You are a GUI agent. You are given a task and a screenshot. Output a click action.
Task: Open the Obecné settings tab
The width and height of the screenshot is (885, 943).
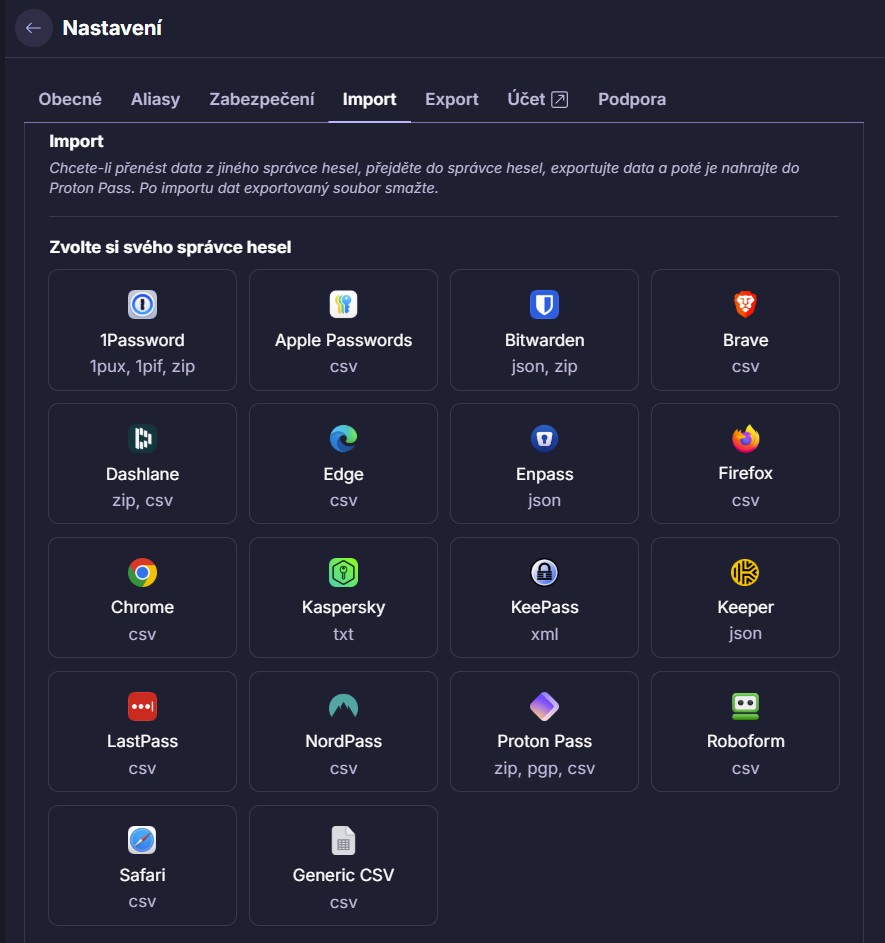click(70, 99)
